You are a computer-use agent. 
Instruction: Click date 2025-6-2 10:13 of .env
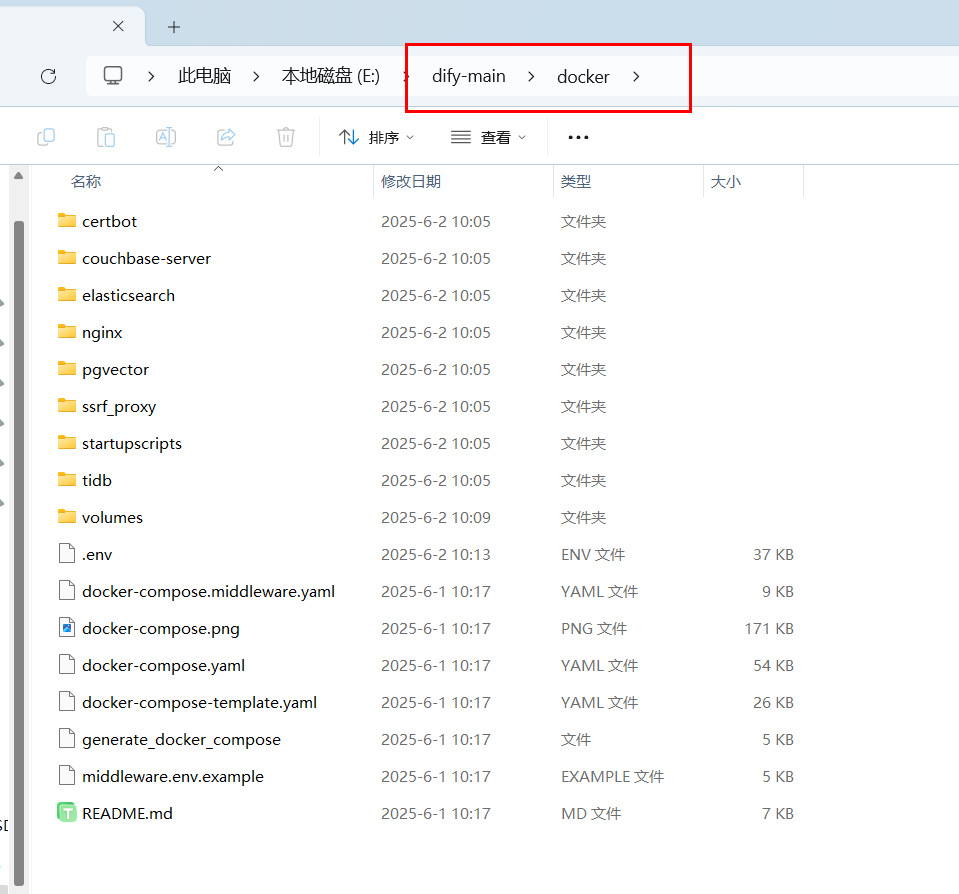pyautogui.click(x=435, y=555)
